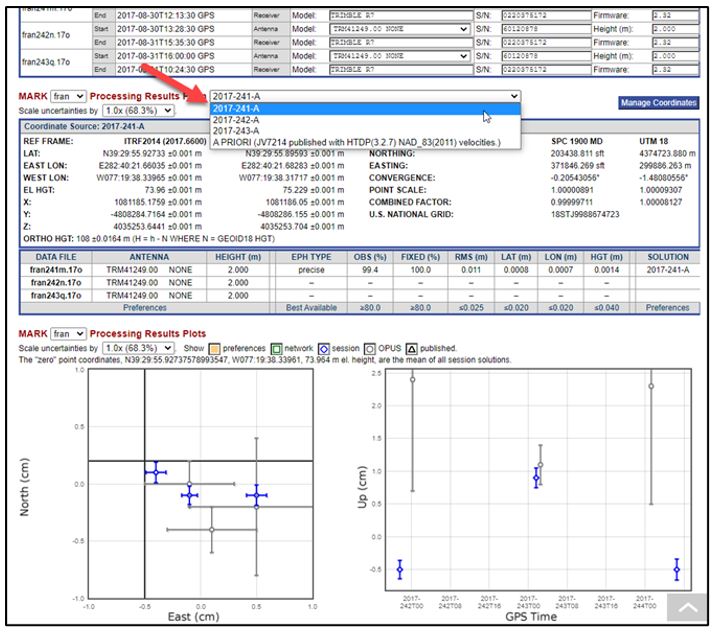The height and width of the screenshot is (635, 718).
Task: Open Preferences link under solution column
Action: coord(667,308)
